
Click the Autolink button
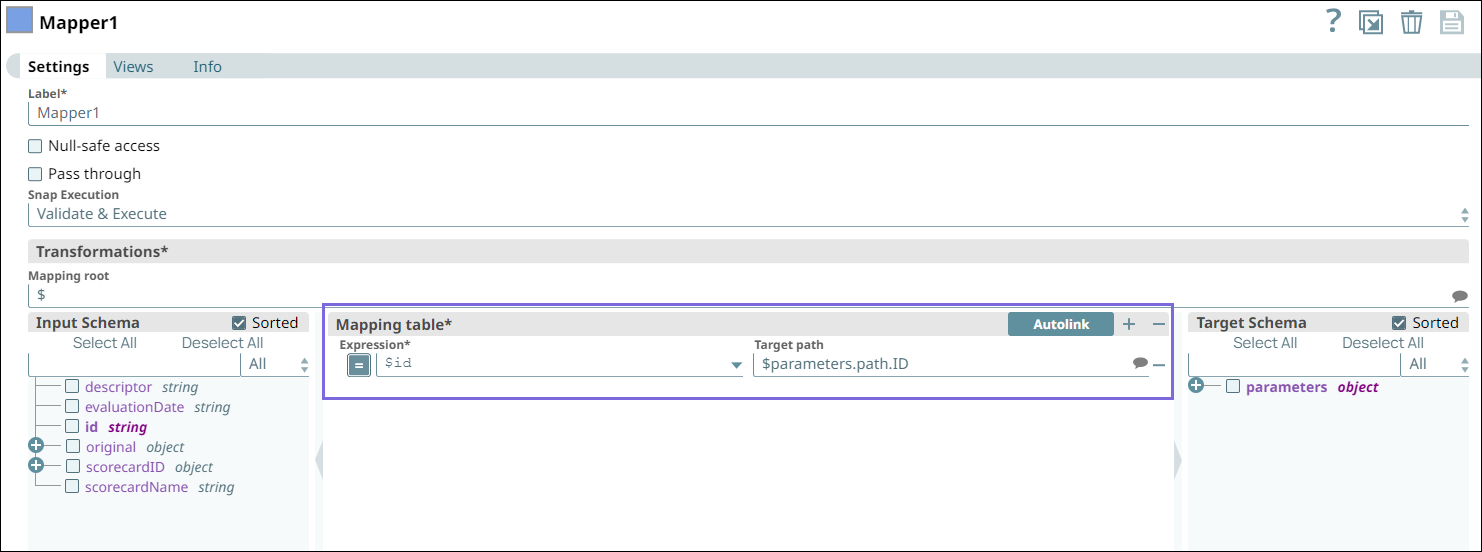click(1061, 324)
